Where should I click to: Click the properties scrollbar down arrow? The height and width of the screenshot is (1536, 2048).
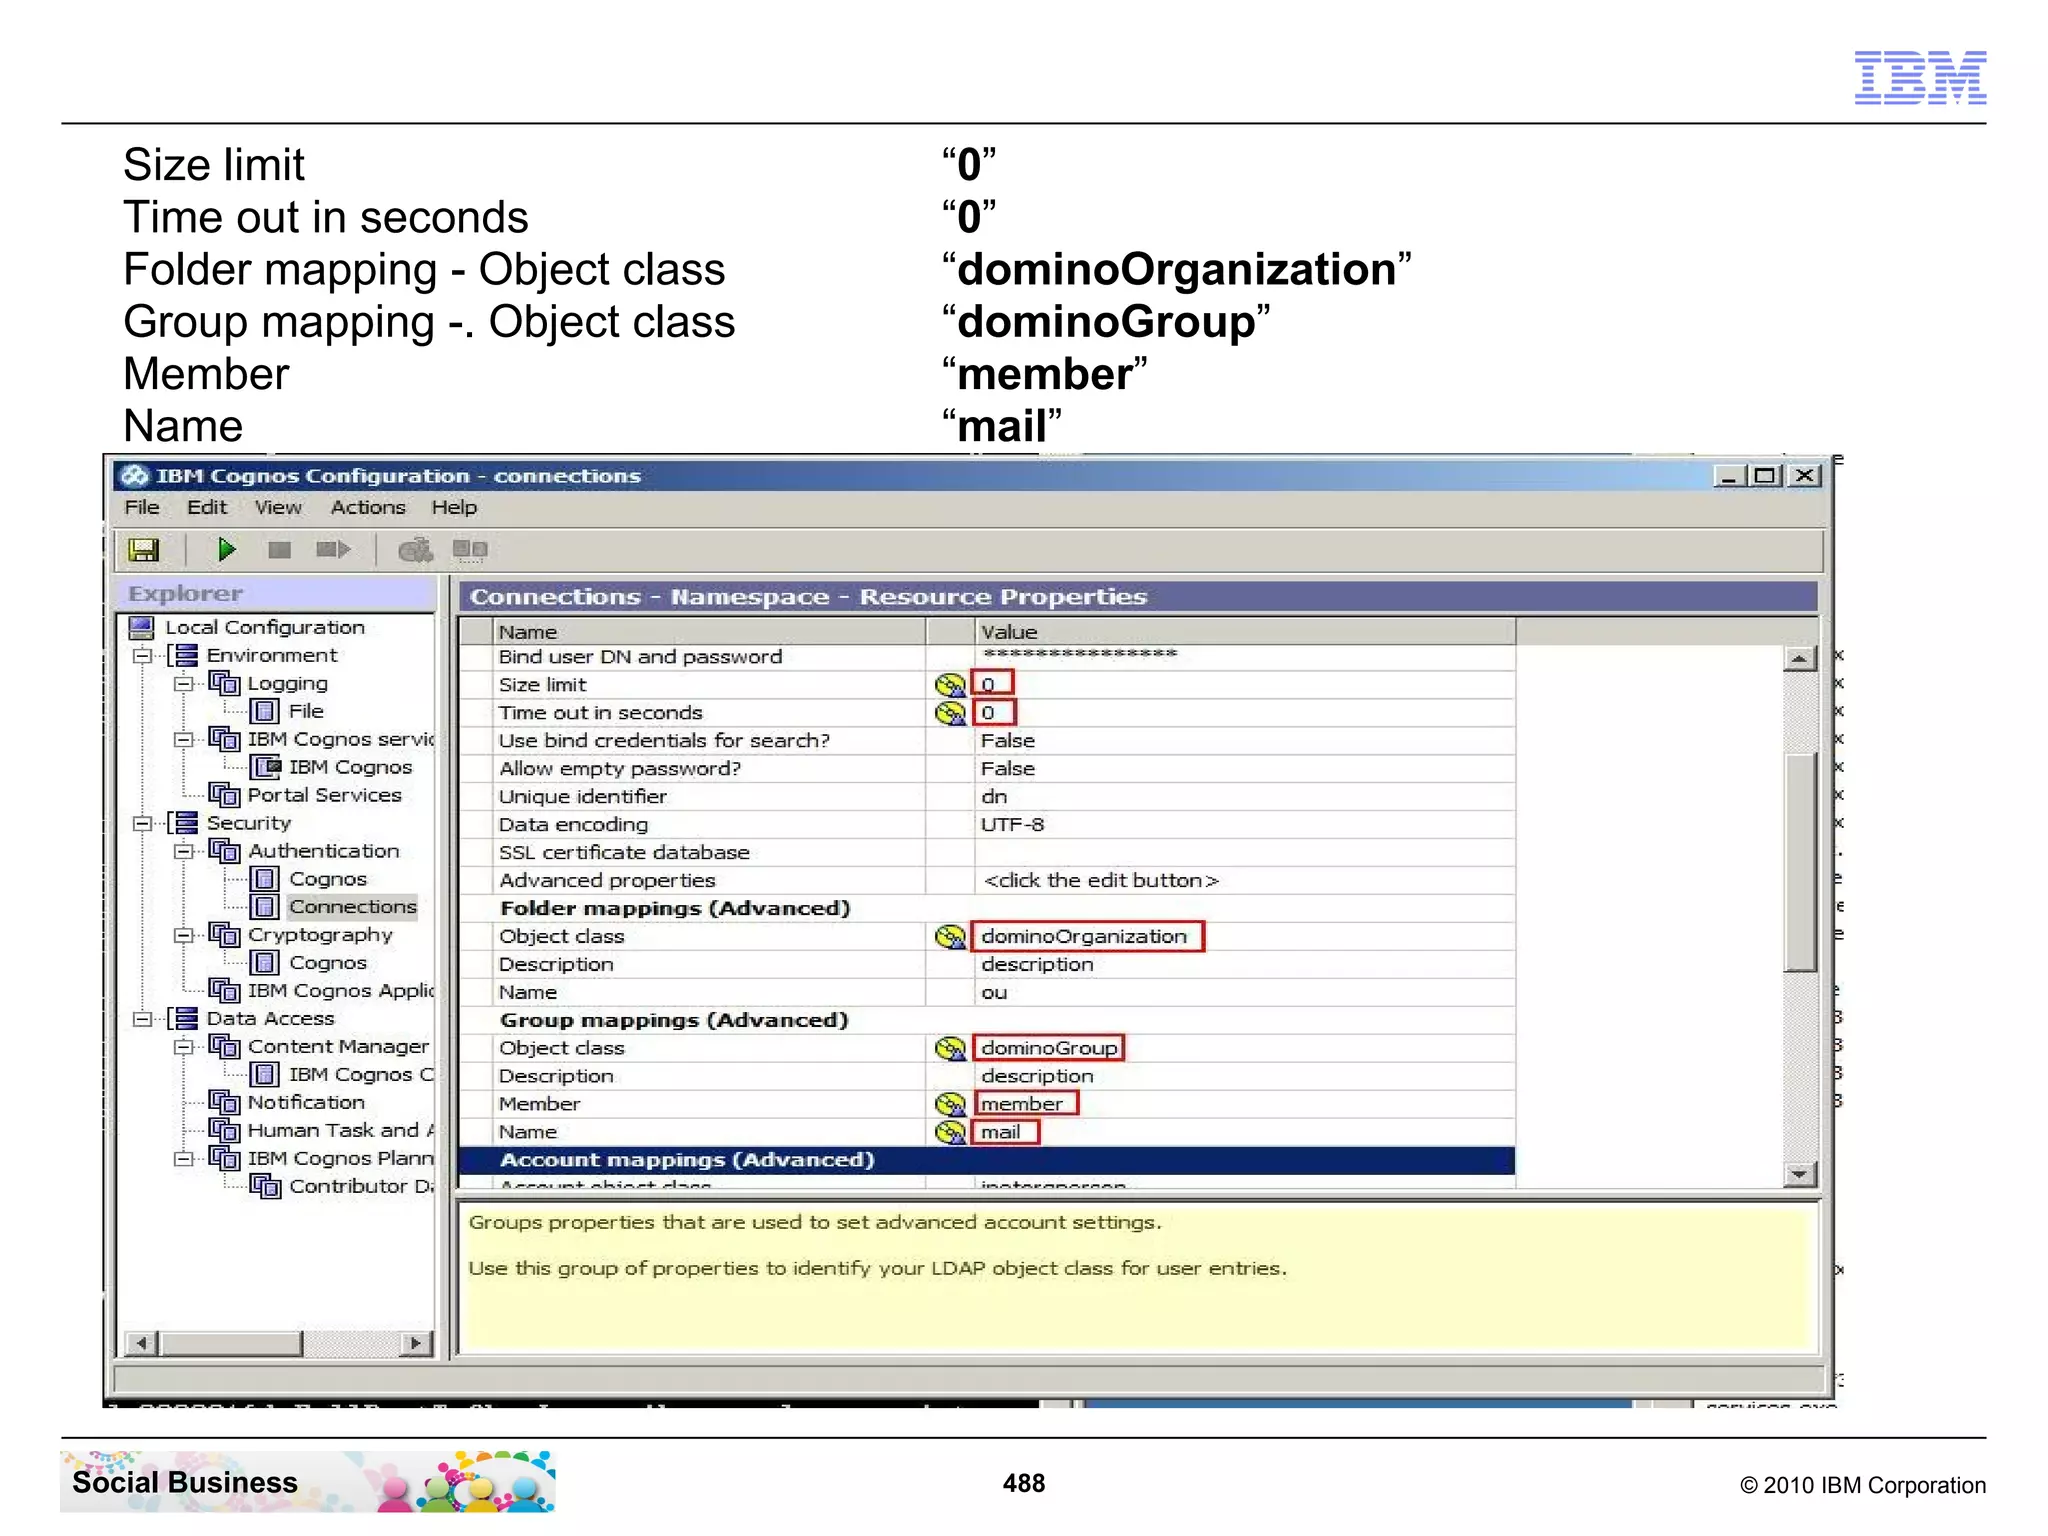point(1799,1174)
